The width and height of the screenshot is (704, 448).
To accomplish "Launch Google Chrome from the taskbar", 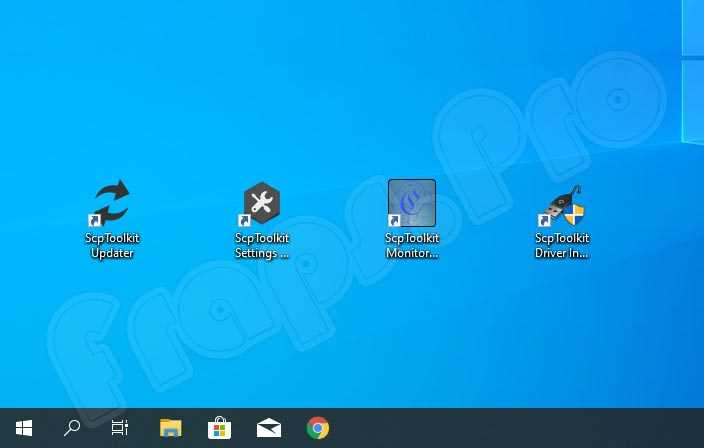I will [318, 428].
